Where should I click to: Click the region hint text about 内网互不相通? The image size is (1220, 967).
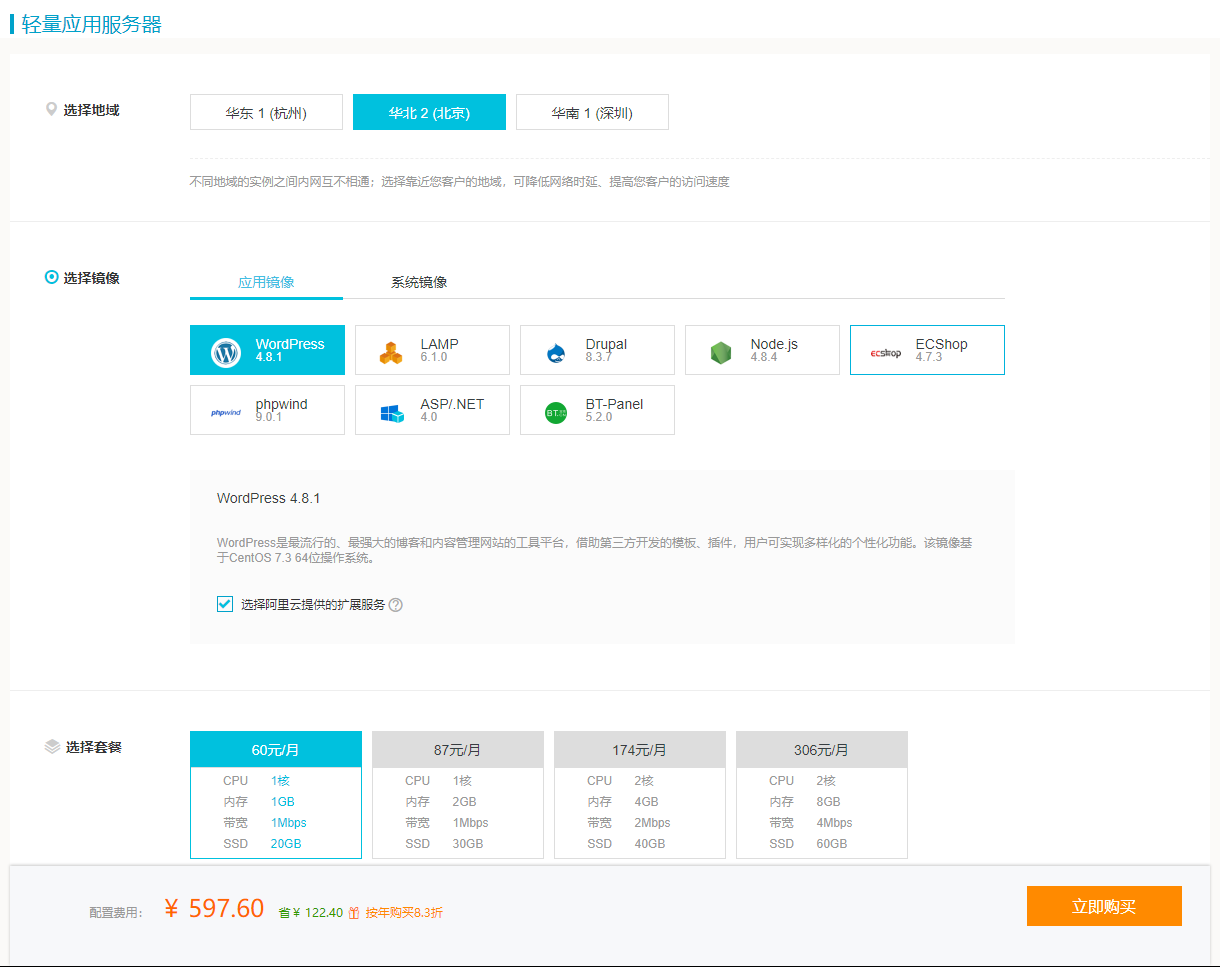460,182
